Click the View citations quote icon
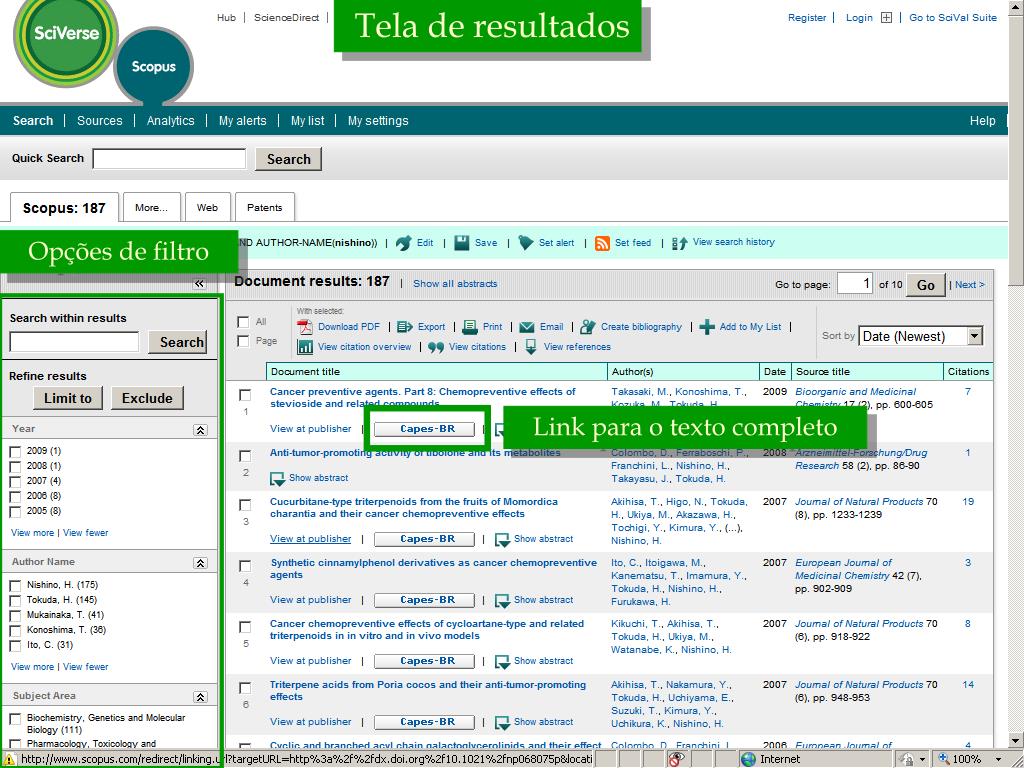 436,347
